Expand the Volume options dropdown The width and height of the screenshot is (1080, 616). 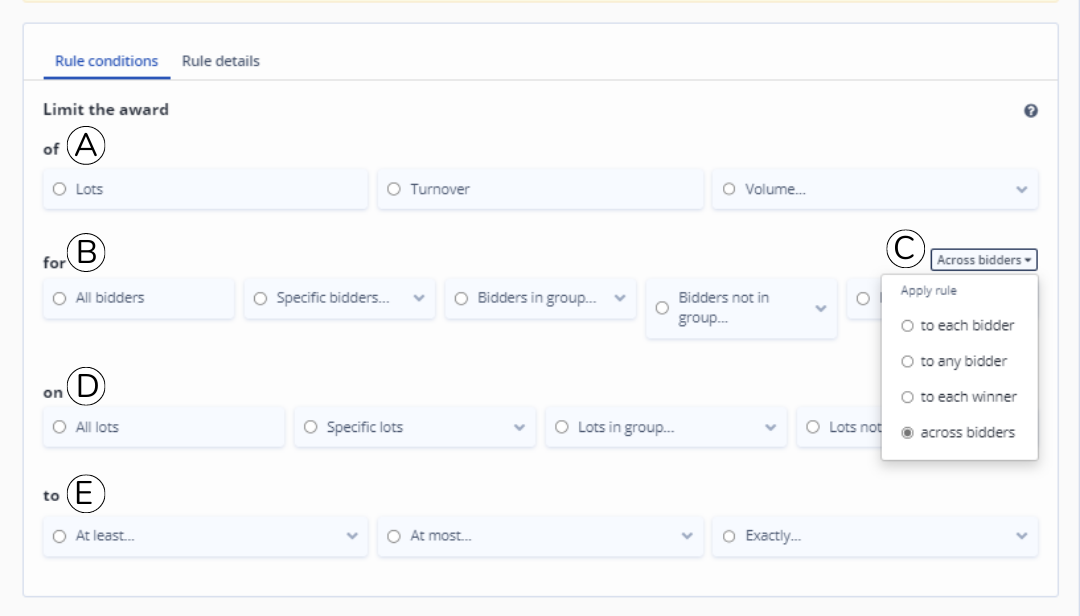(1021, 188)
